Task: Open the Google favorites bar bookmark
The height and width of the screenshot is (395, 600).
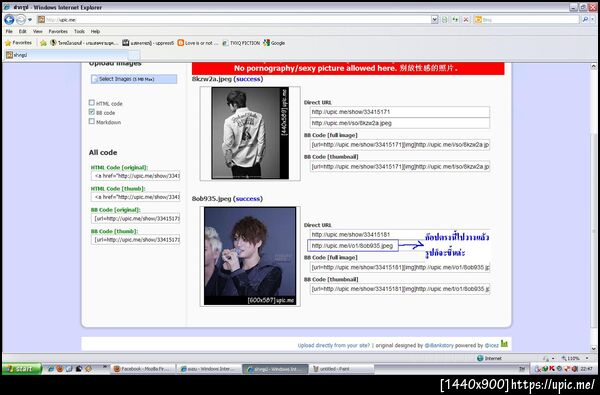Action: coord(274,43)
